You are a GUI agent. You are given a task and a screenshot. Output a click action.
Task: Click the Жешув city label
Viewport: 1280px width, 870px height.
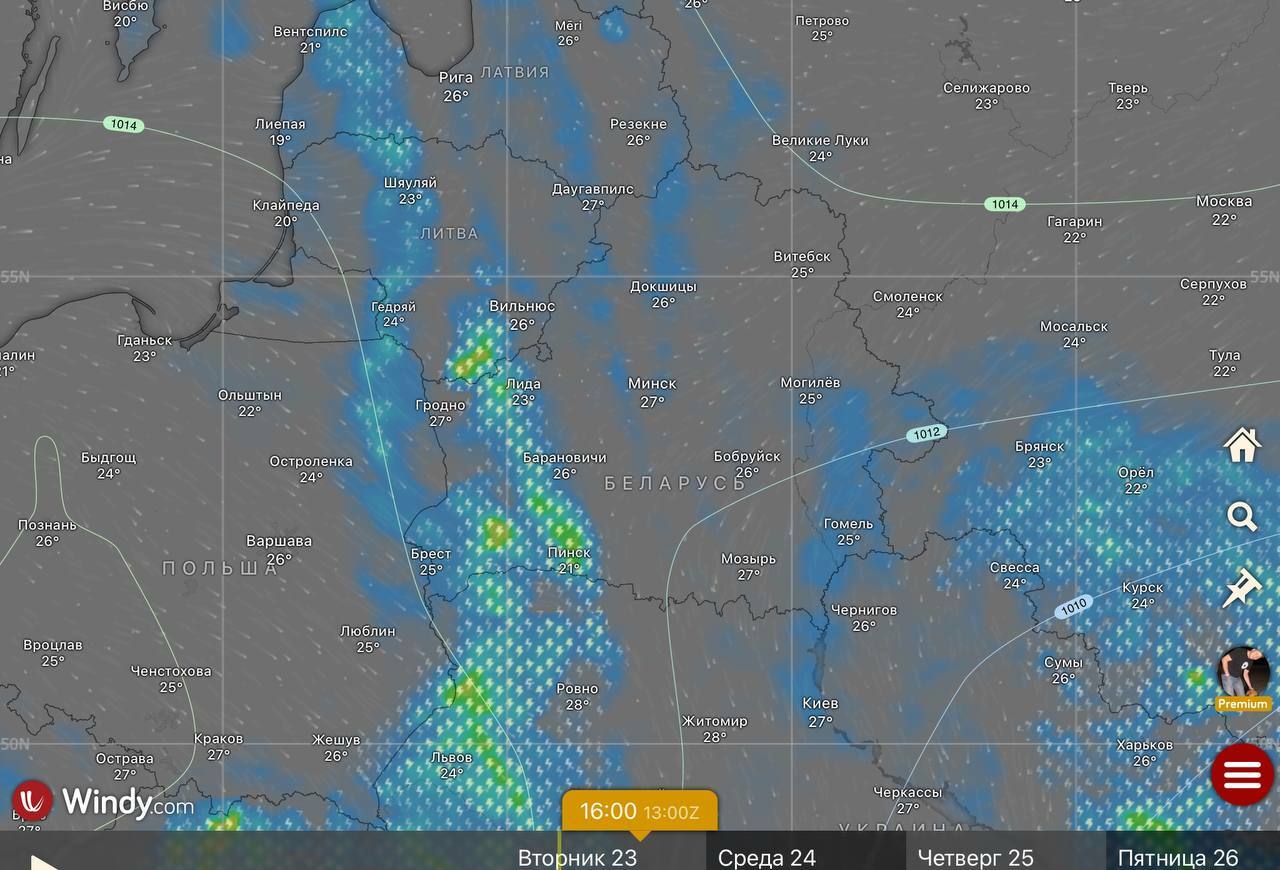pyautogui.click(x=336, y=740)
